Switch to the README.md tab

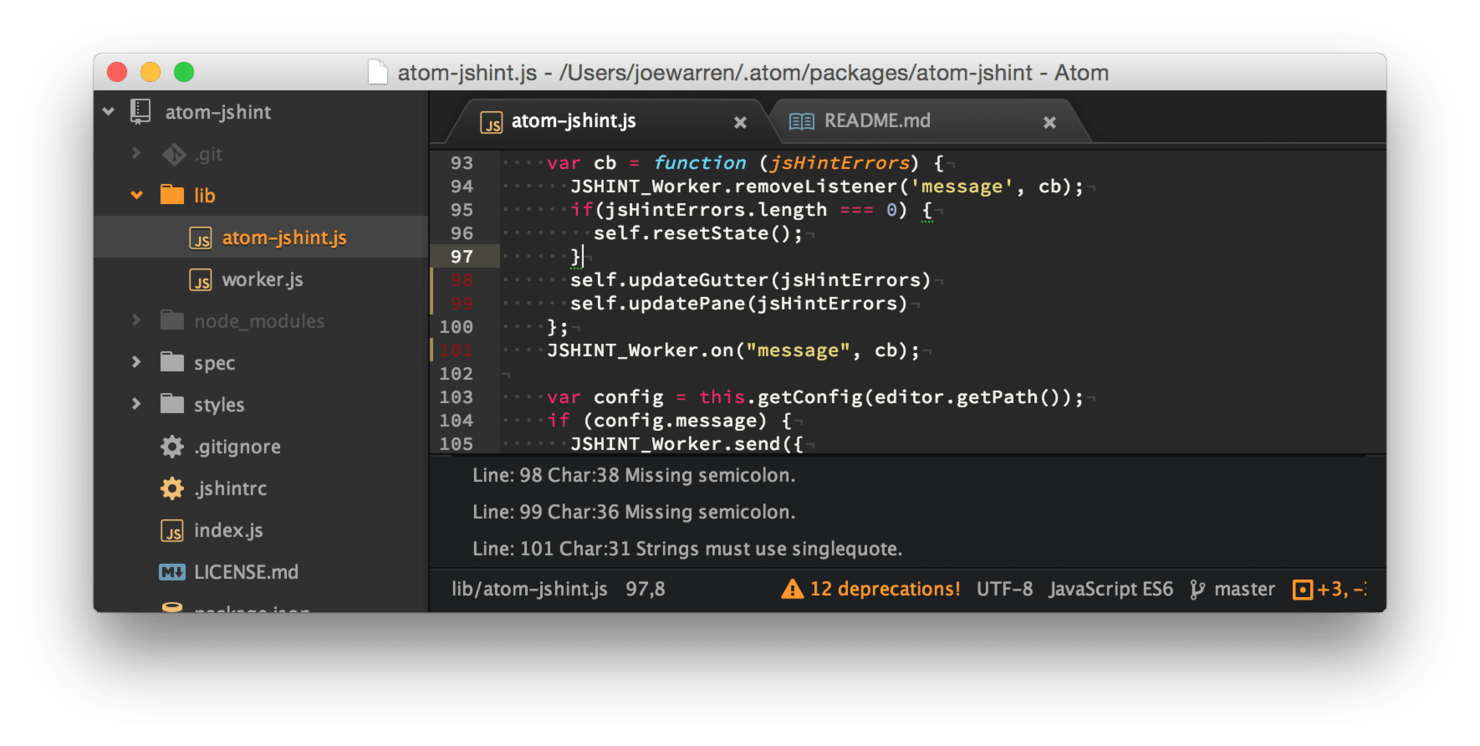(877, 120)
